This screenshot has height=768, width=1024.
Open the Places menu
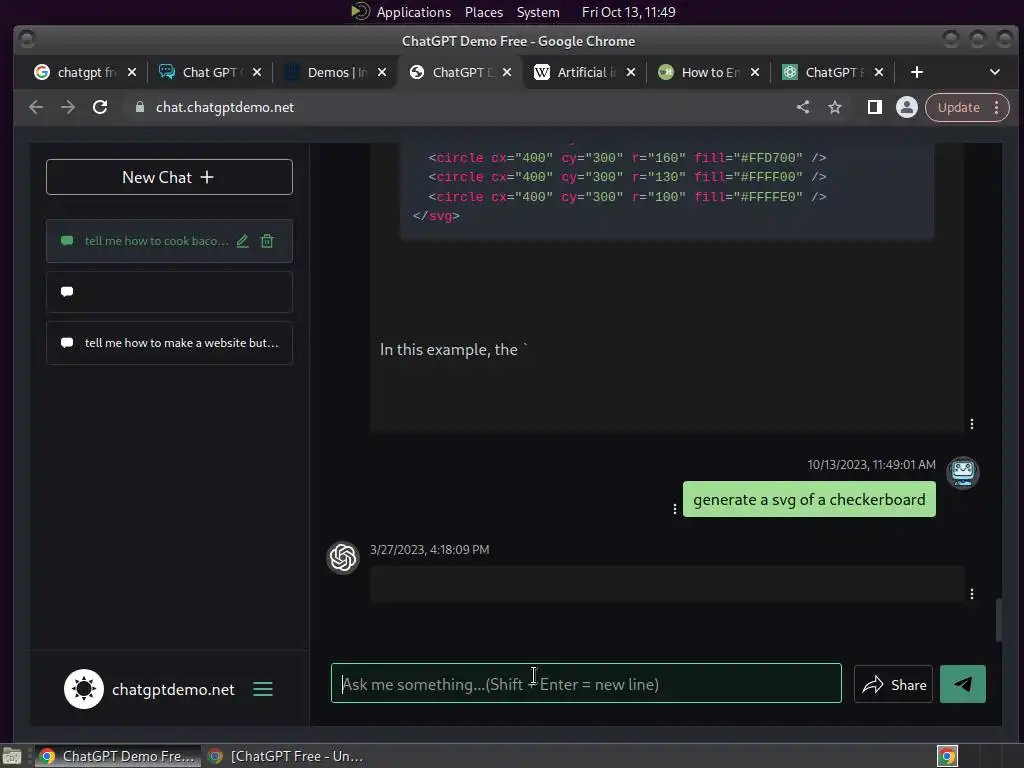484,12
